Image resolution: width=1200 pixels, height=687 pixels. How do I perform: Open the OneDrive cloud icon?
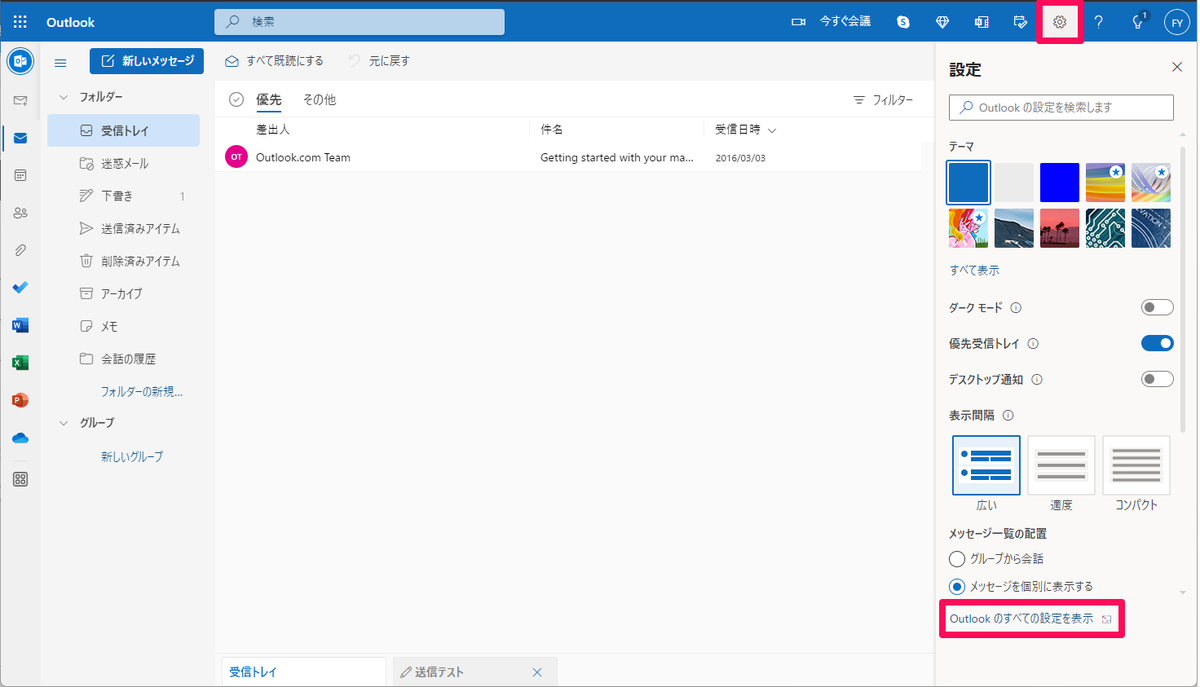click(x=20, y=438)
